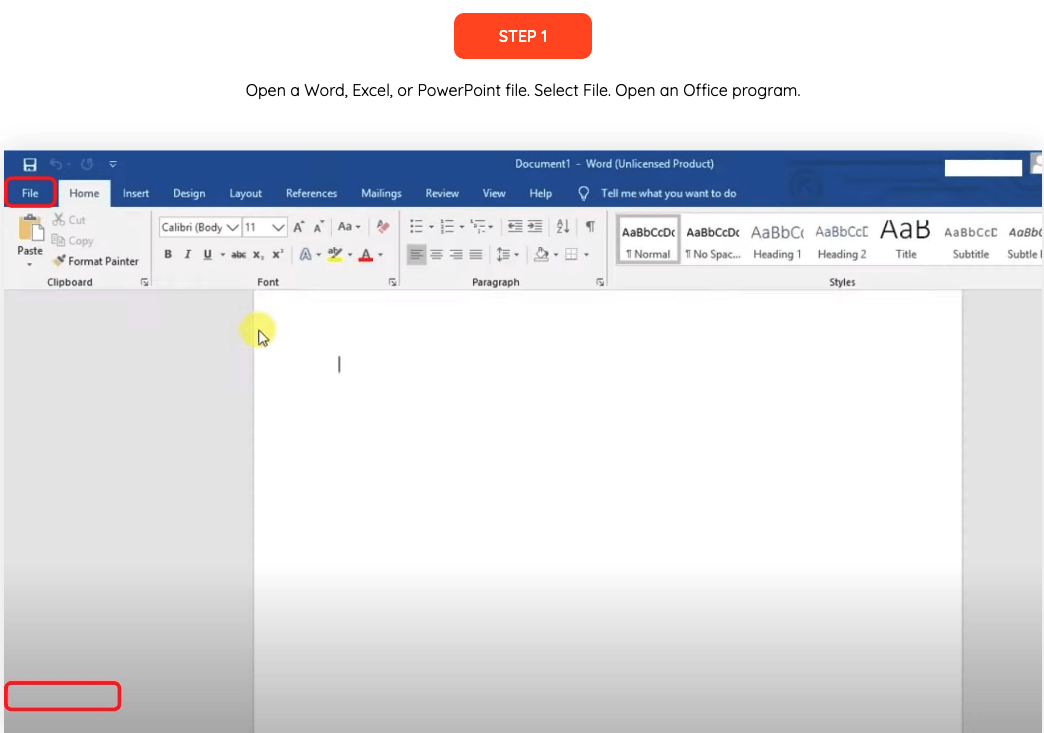This screenshot has width=1044, height=733.
Task: Click the Grow Font size icon
Action: click(299, 227)
